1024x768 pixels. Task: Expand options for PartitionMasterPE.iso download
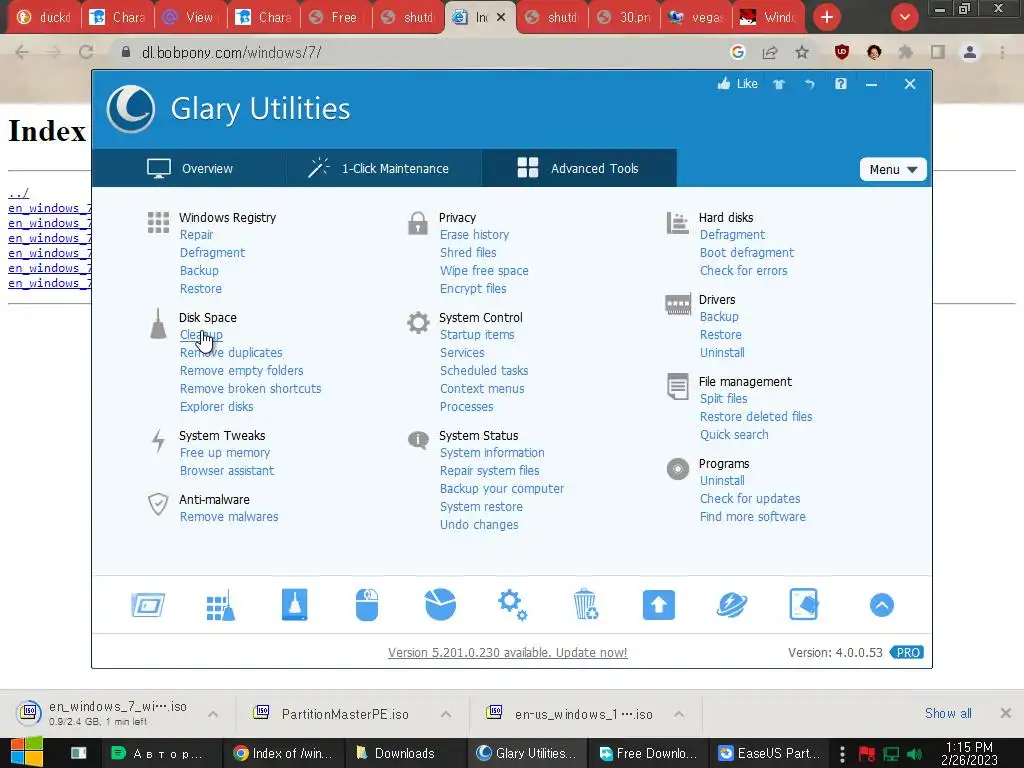click(x=446, y=714)
